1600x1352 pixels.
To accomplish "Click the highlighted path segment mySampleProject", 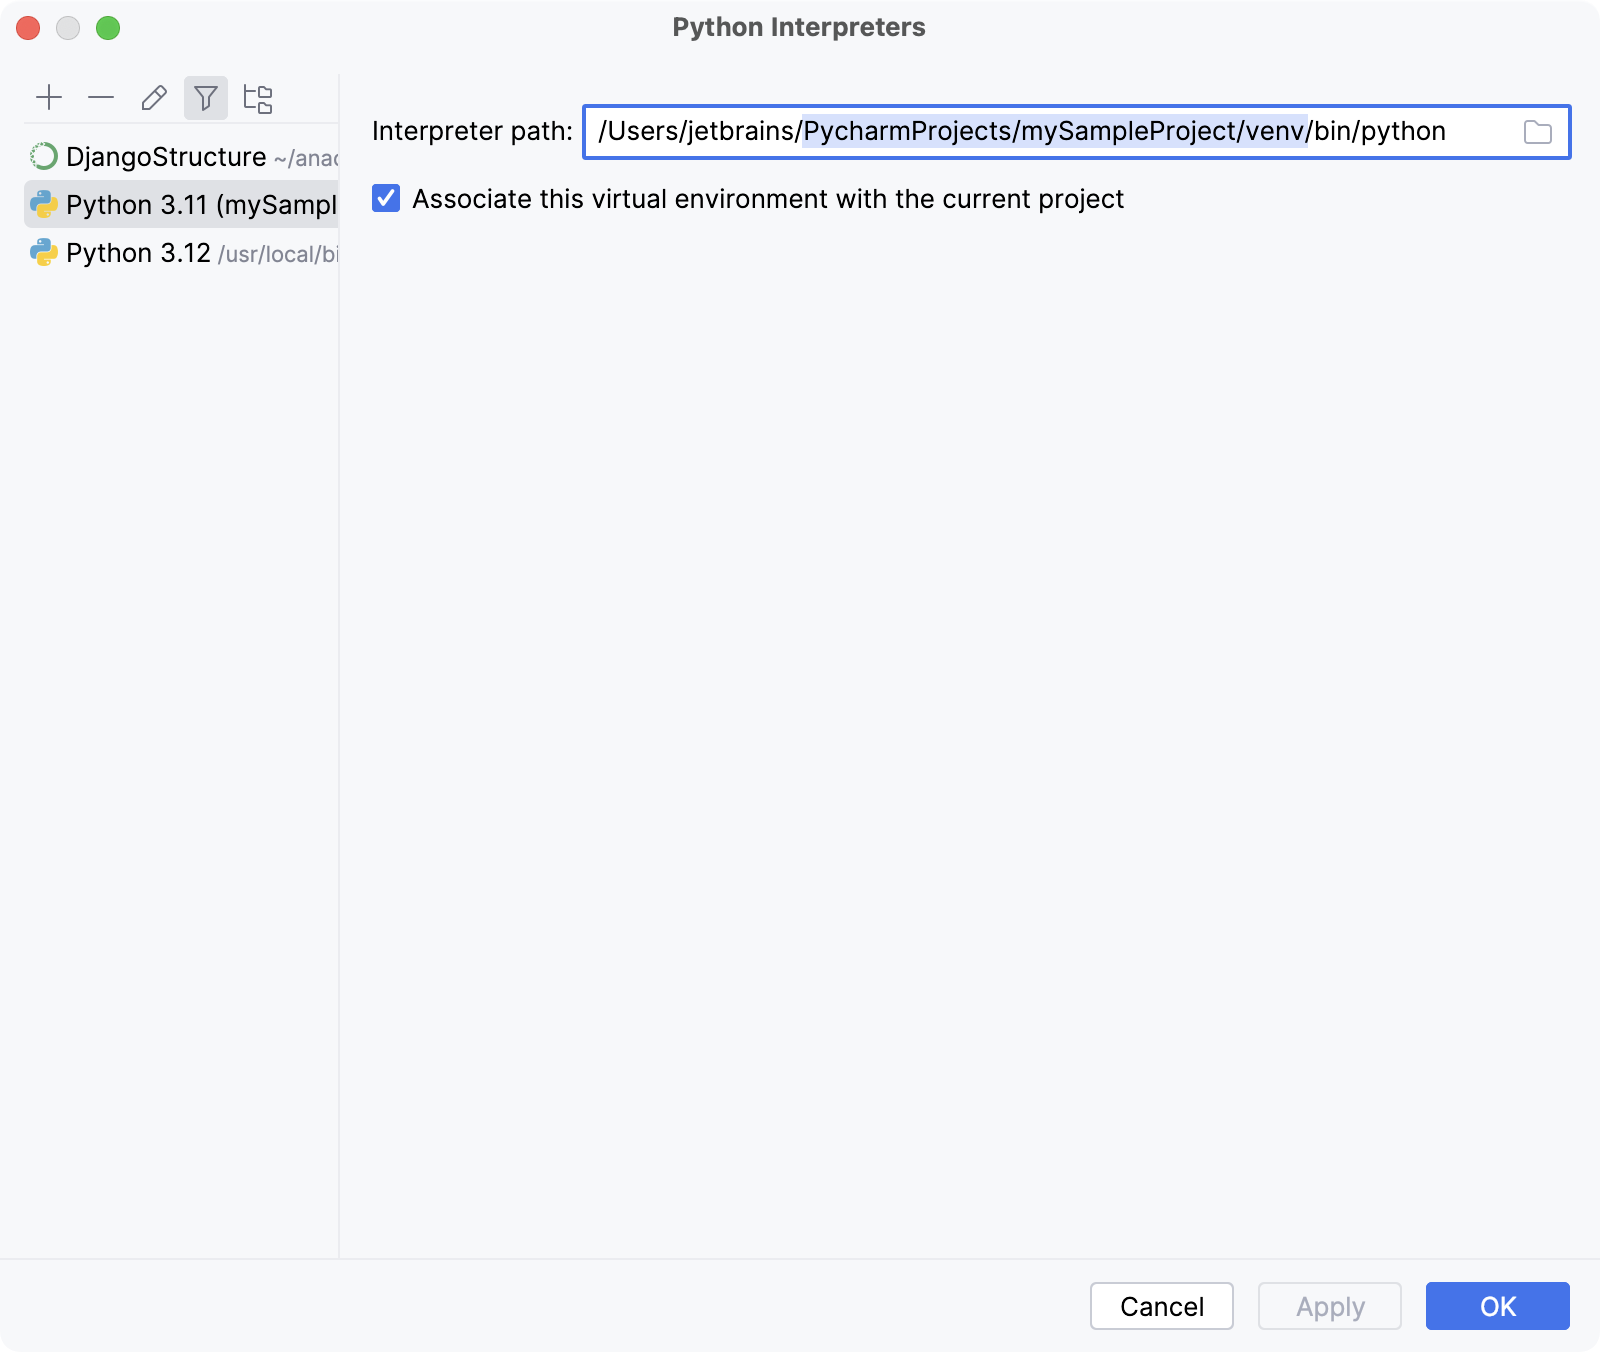I will tap(1125, 131).
